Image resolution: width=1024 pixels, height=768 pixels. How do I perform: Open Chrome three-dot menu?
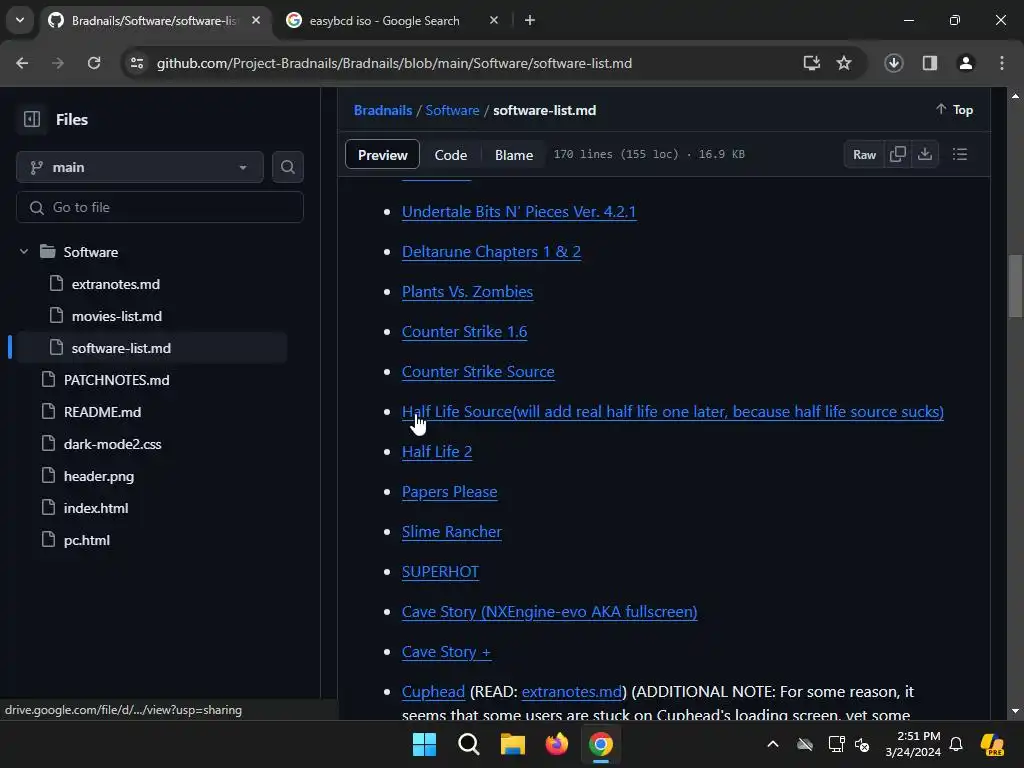point(1002,63)
